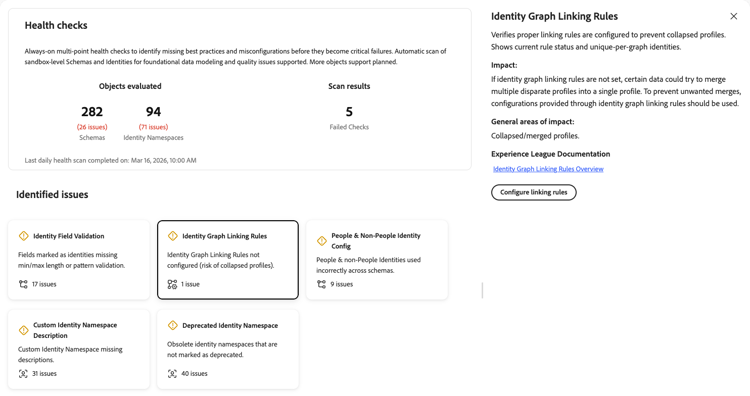
Task: Click the red (71 issues) text
Action: pyautogui.click(x=154, y=127)
